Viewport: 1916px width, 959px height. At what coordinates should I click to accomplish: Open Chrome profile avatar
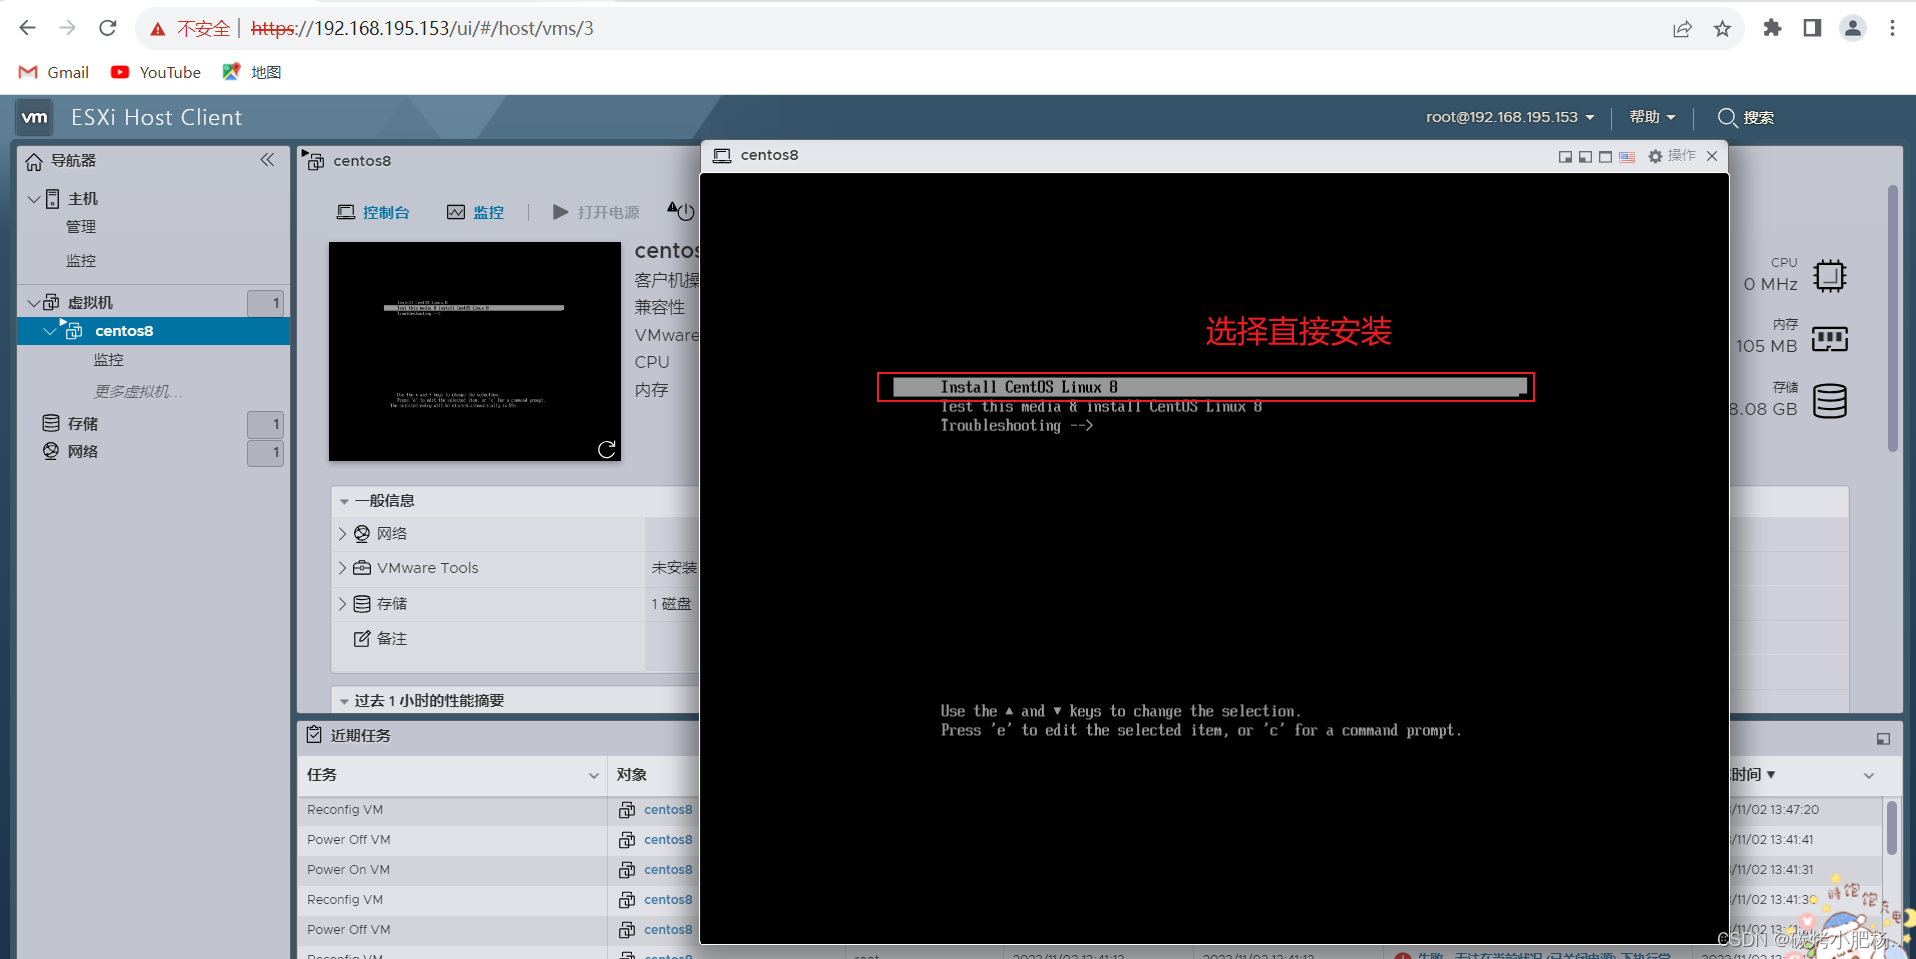tap(1853, 28)
